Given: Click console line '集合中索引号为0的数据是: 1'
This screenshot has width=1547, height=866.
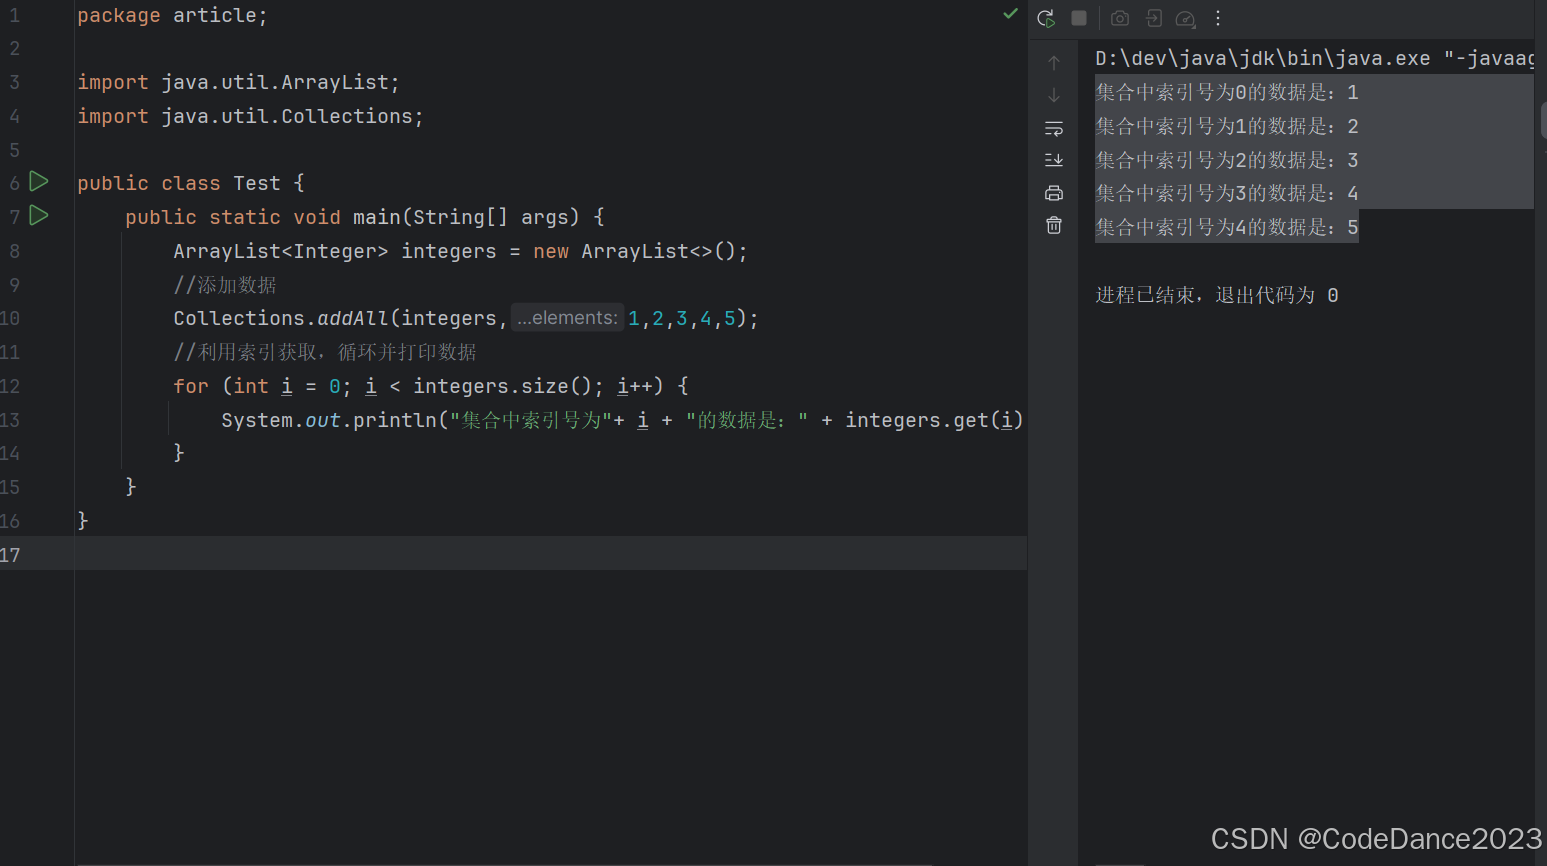Looking at the screenshot, I should [x=1227, y=92].
